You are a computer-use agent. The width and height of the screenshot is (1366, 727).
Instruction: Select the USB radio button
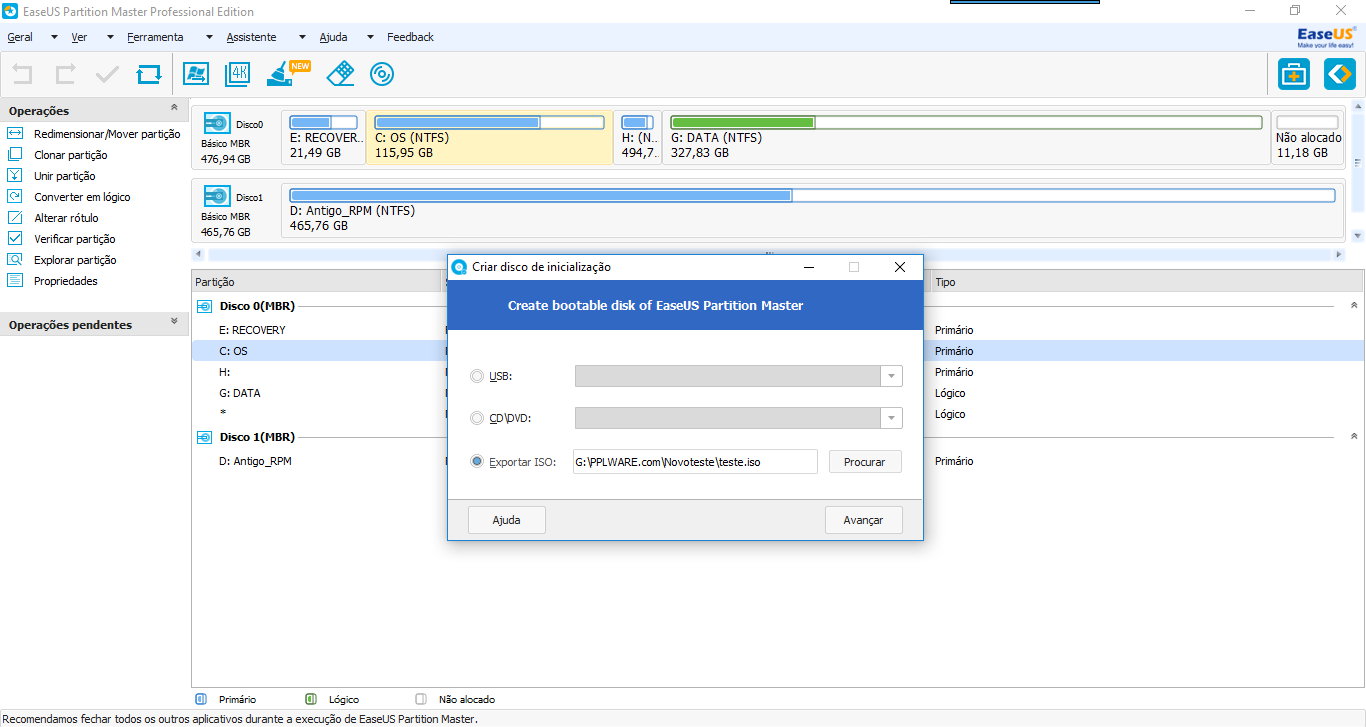(476, 376)
